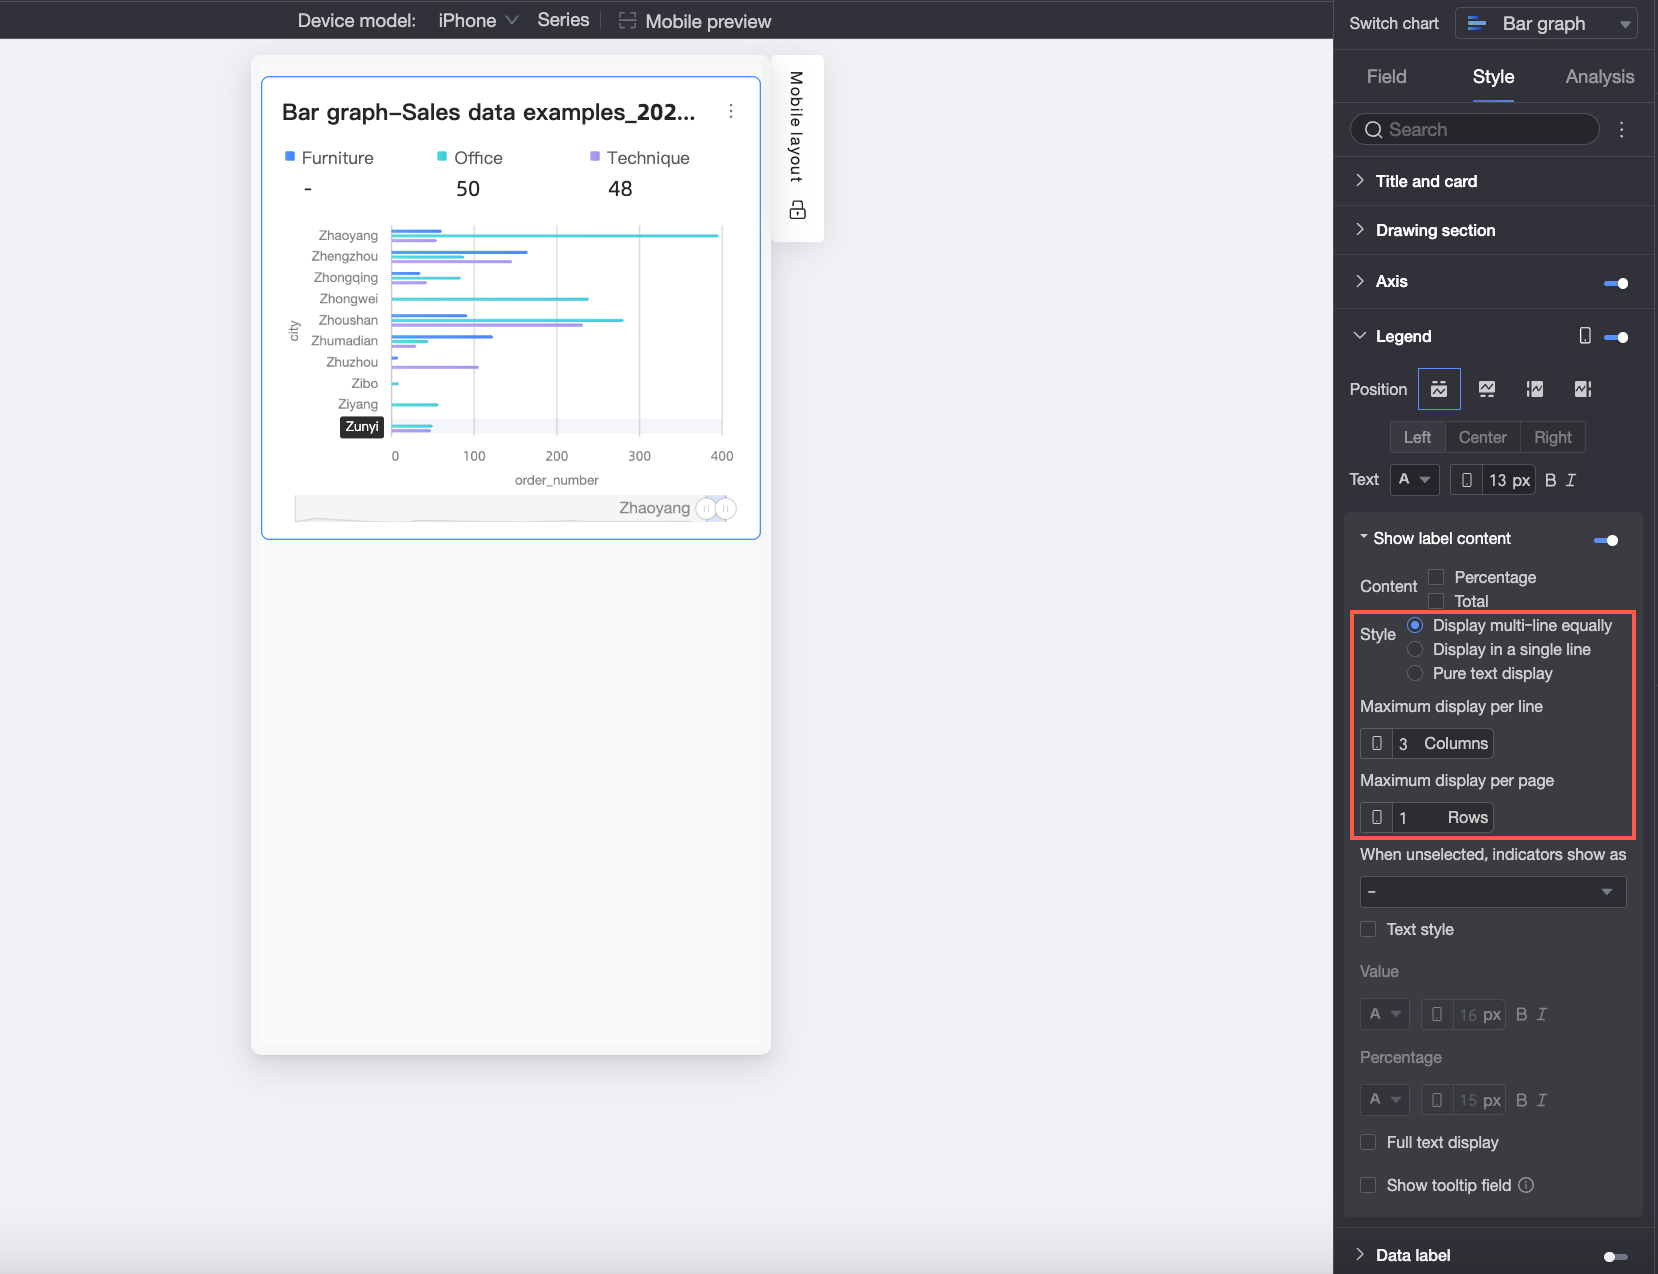Open the legend text color dropdown

point(1415,480)
